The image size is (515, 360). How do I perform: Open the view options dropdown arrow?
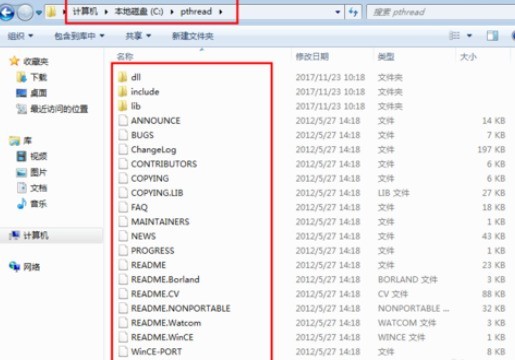click(x=469, y=35)
